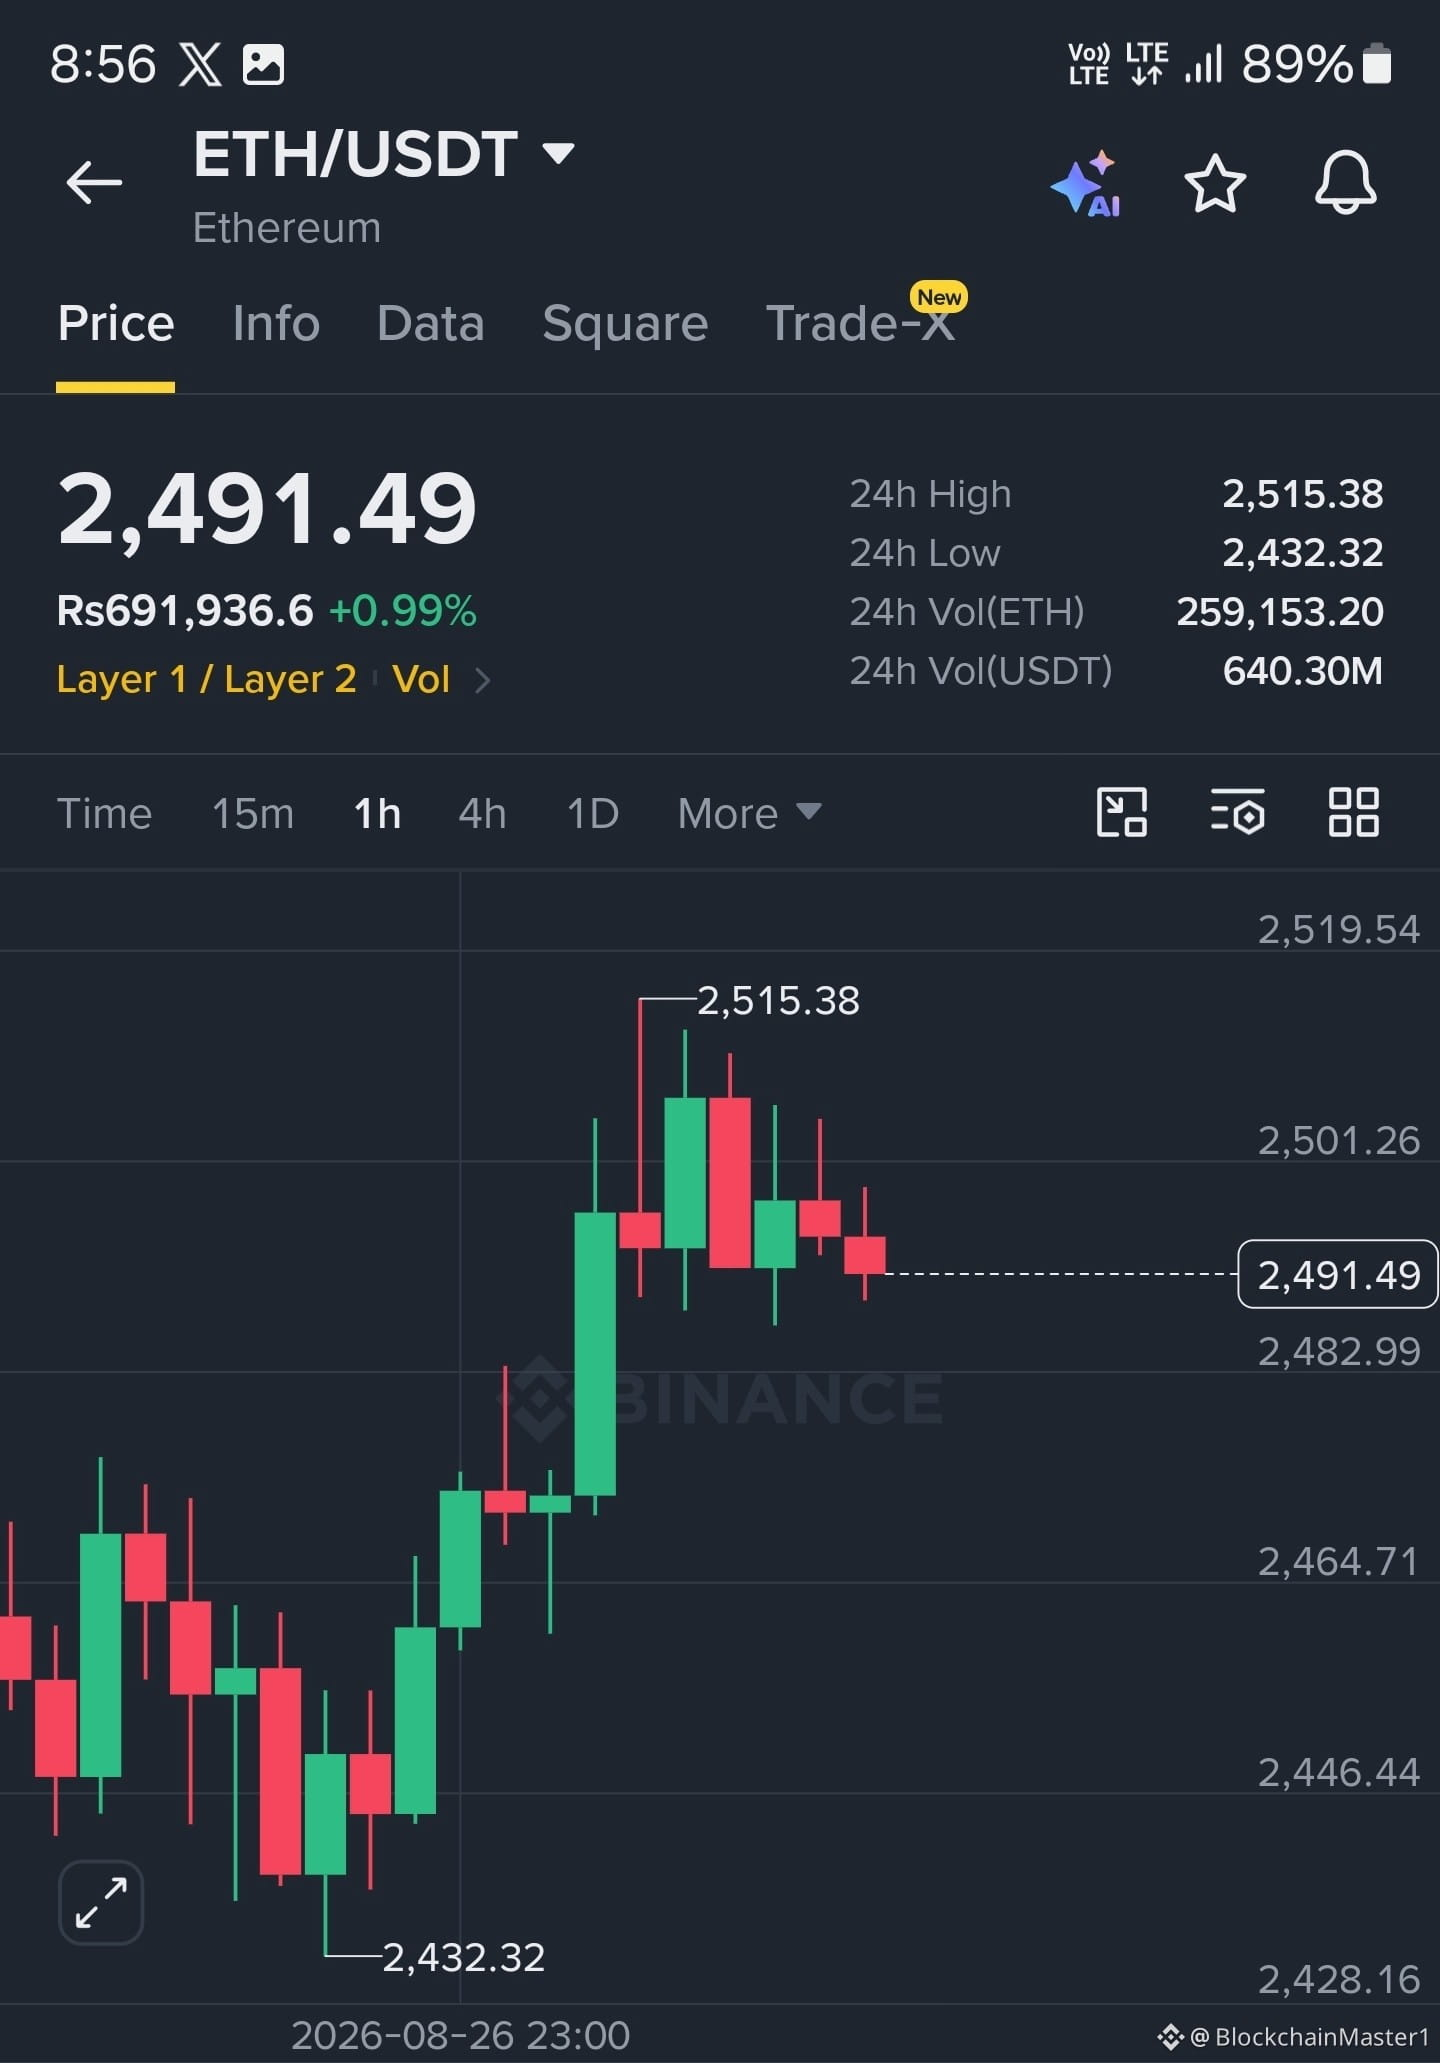Tap the 8:56 clock in status bar

point(103,65)
